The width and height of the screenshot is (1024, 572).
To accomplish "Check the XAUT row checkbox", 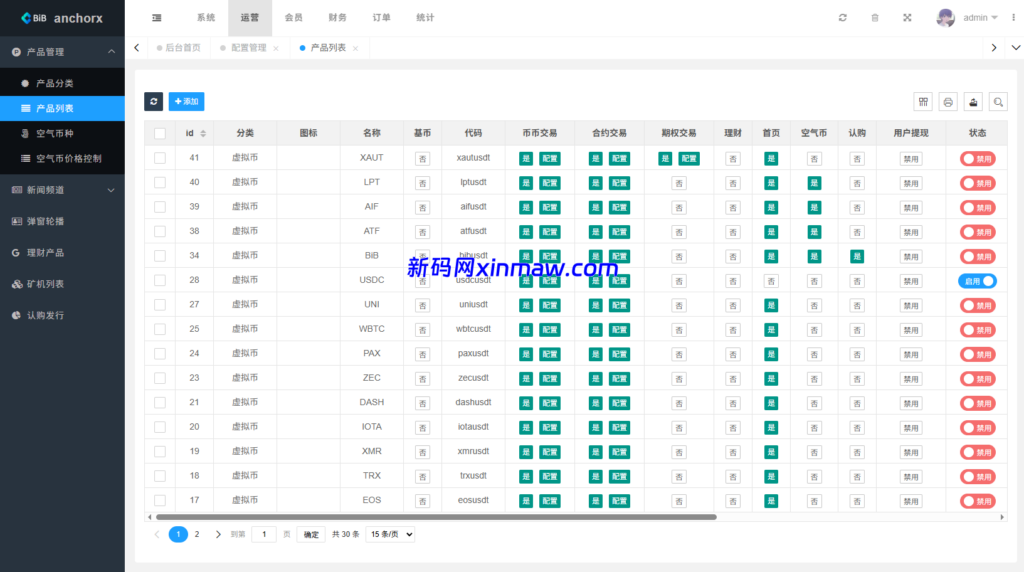I will click(160, 158).
